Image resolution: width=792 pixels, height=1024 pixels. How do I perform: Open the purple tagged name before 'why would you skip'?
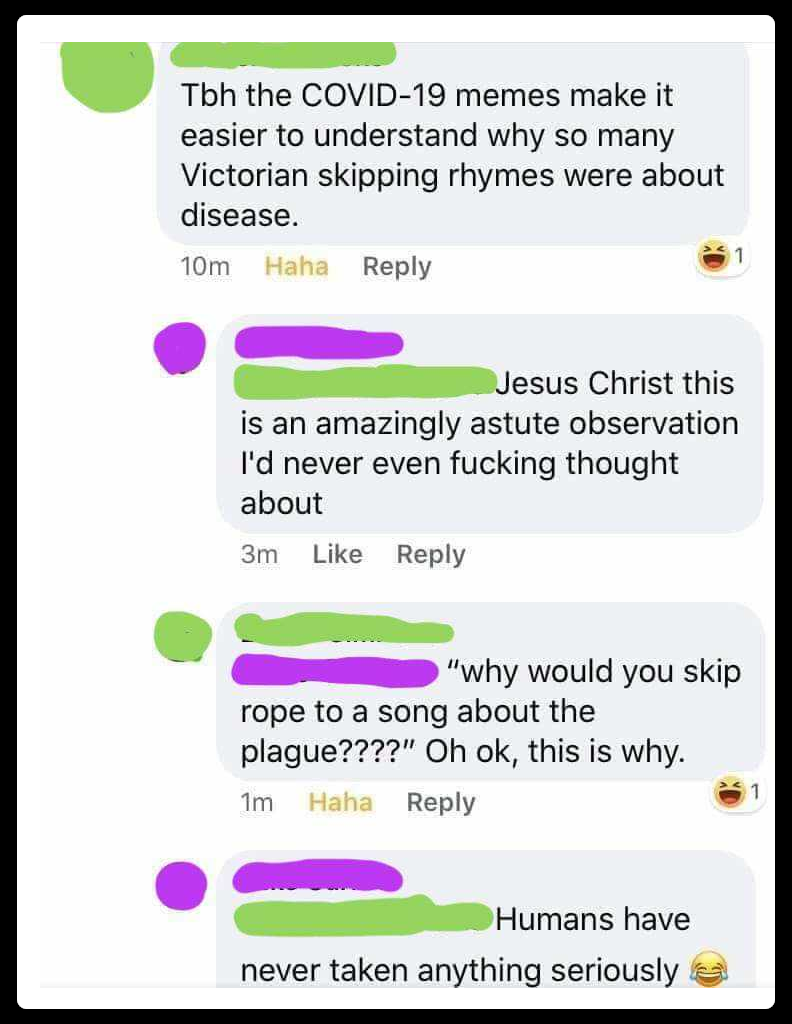335,671
